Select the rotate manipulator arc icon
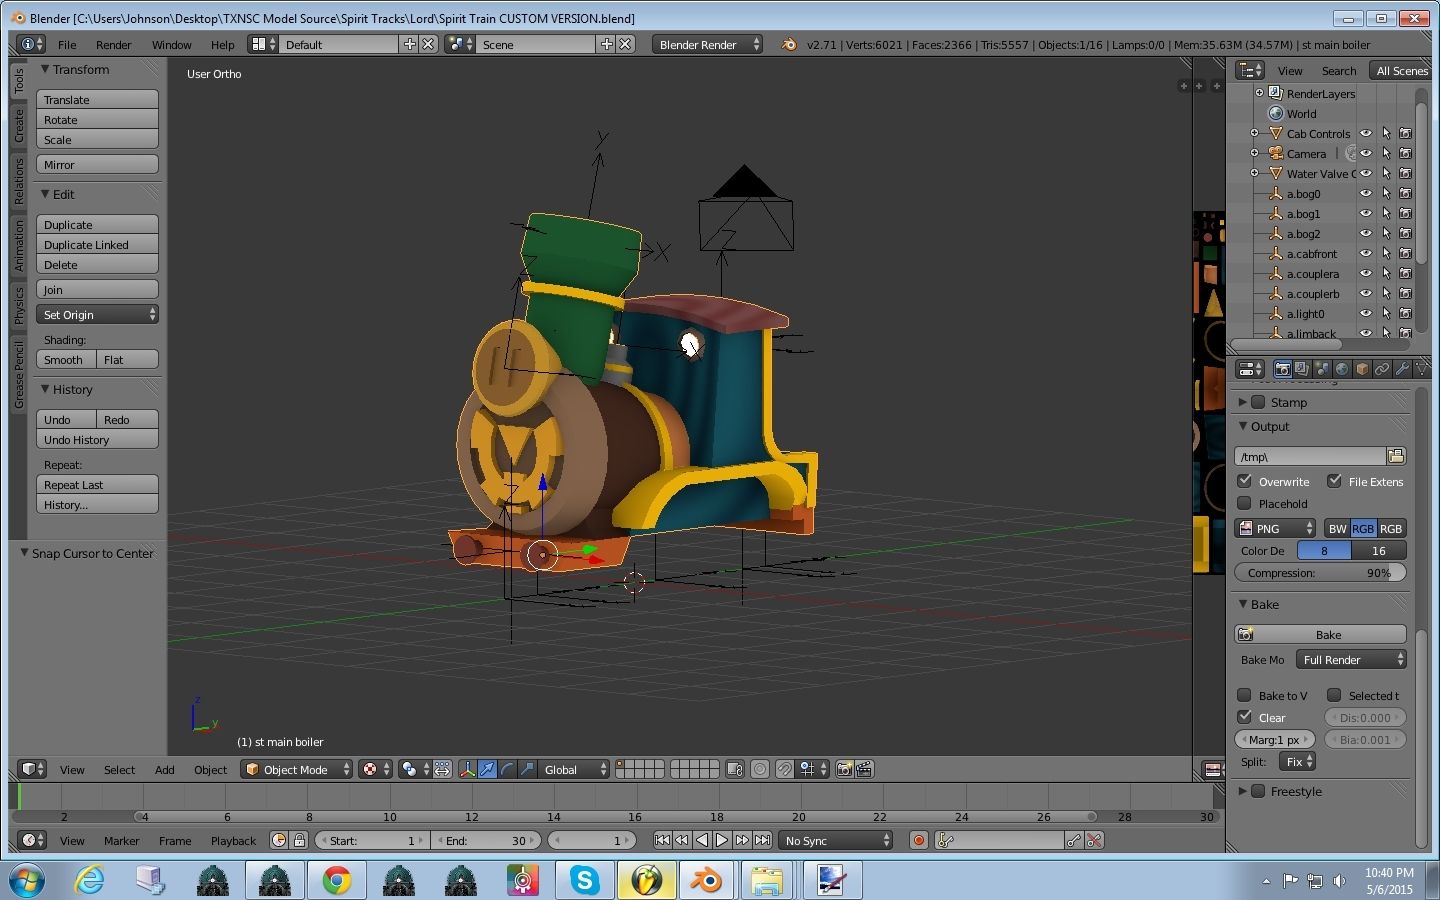Image resolution: width=1440 pixels, height=900 pixels. click(x=507, y=769)
